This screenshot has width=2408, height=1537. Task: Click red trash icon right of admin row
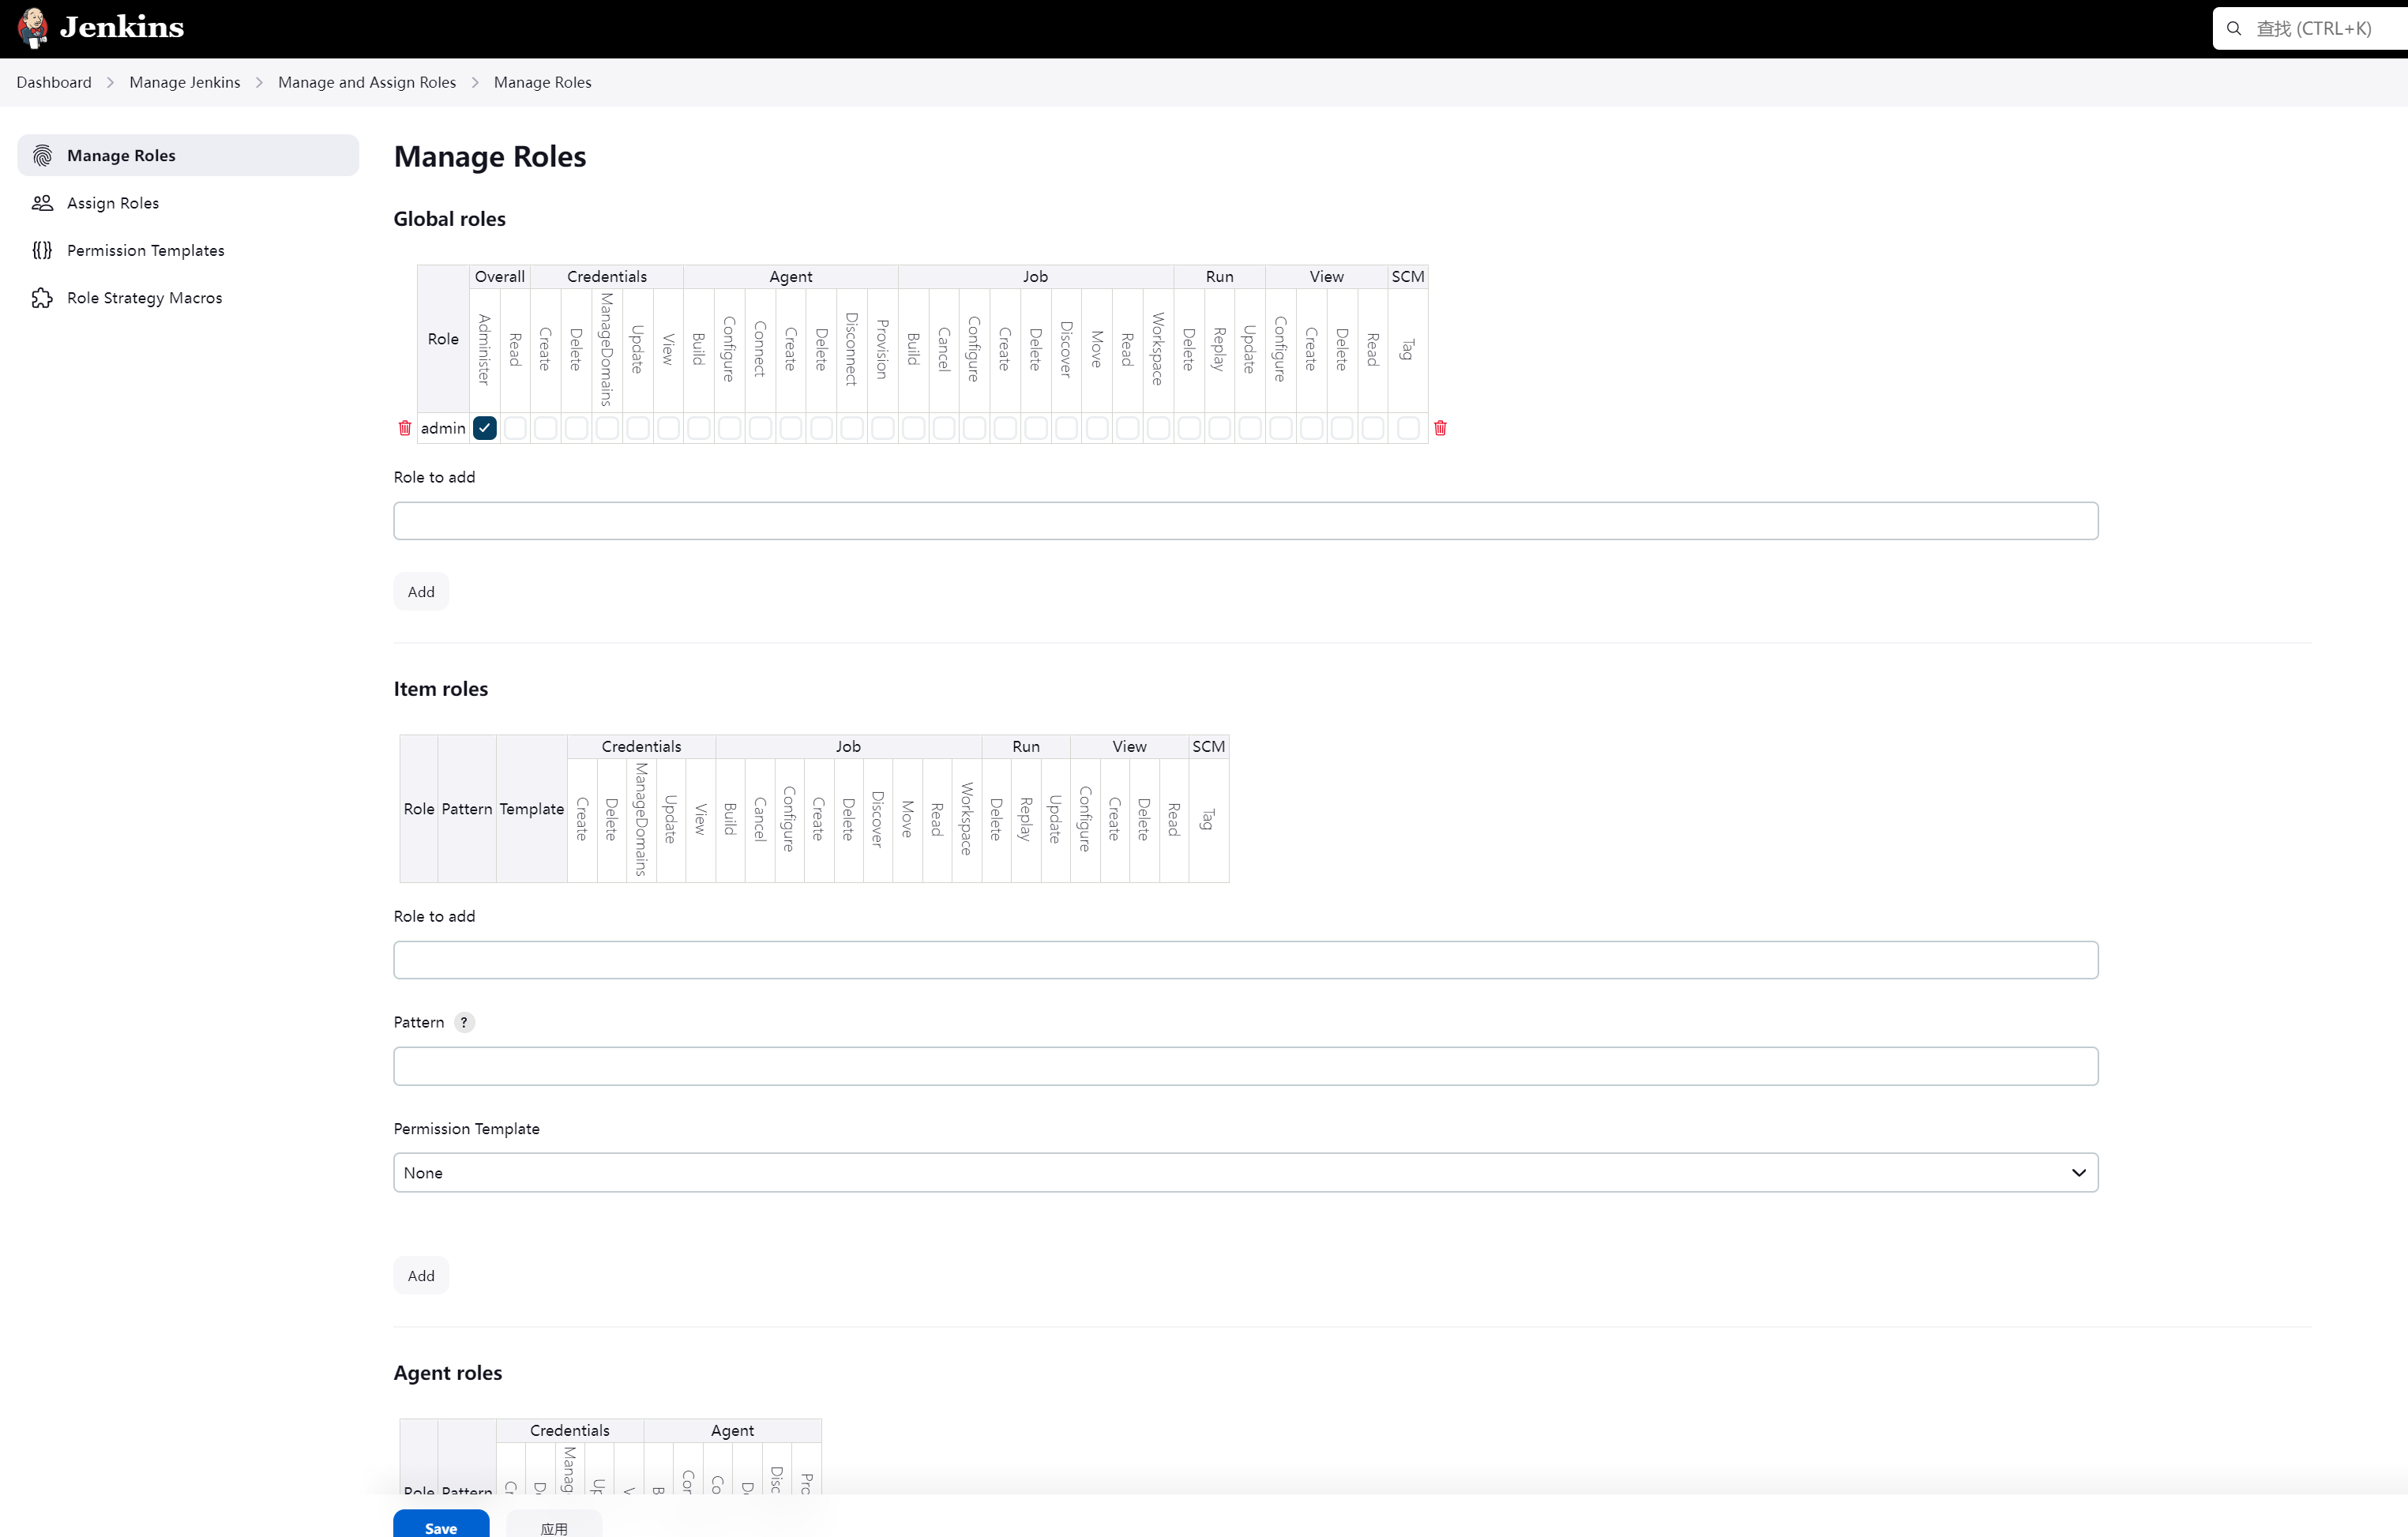1440,428
